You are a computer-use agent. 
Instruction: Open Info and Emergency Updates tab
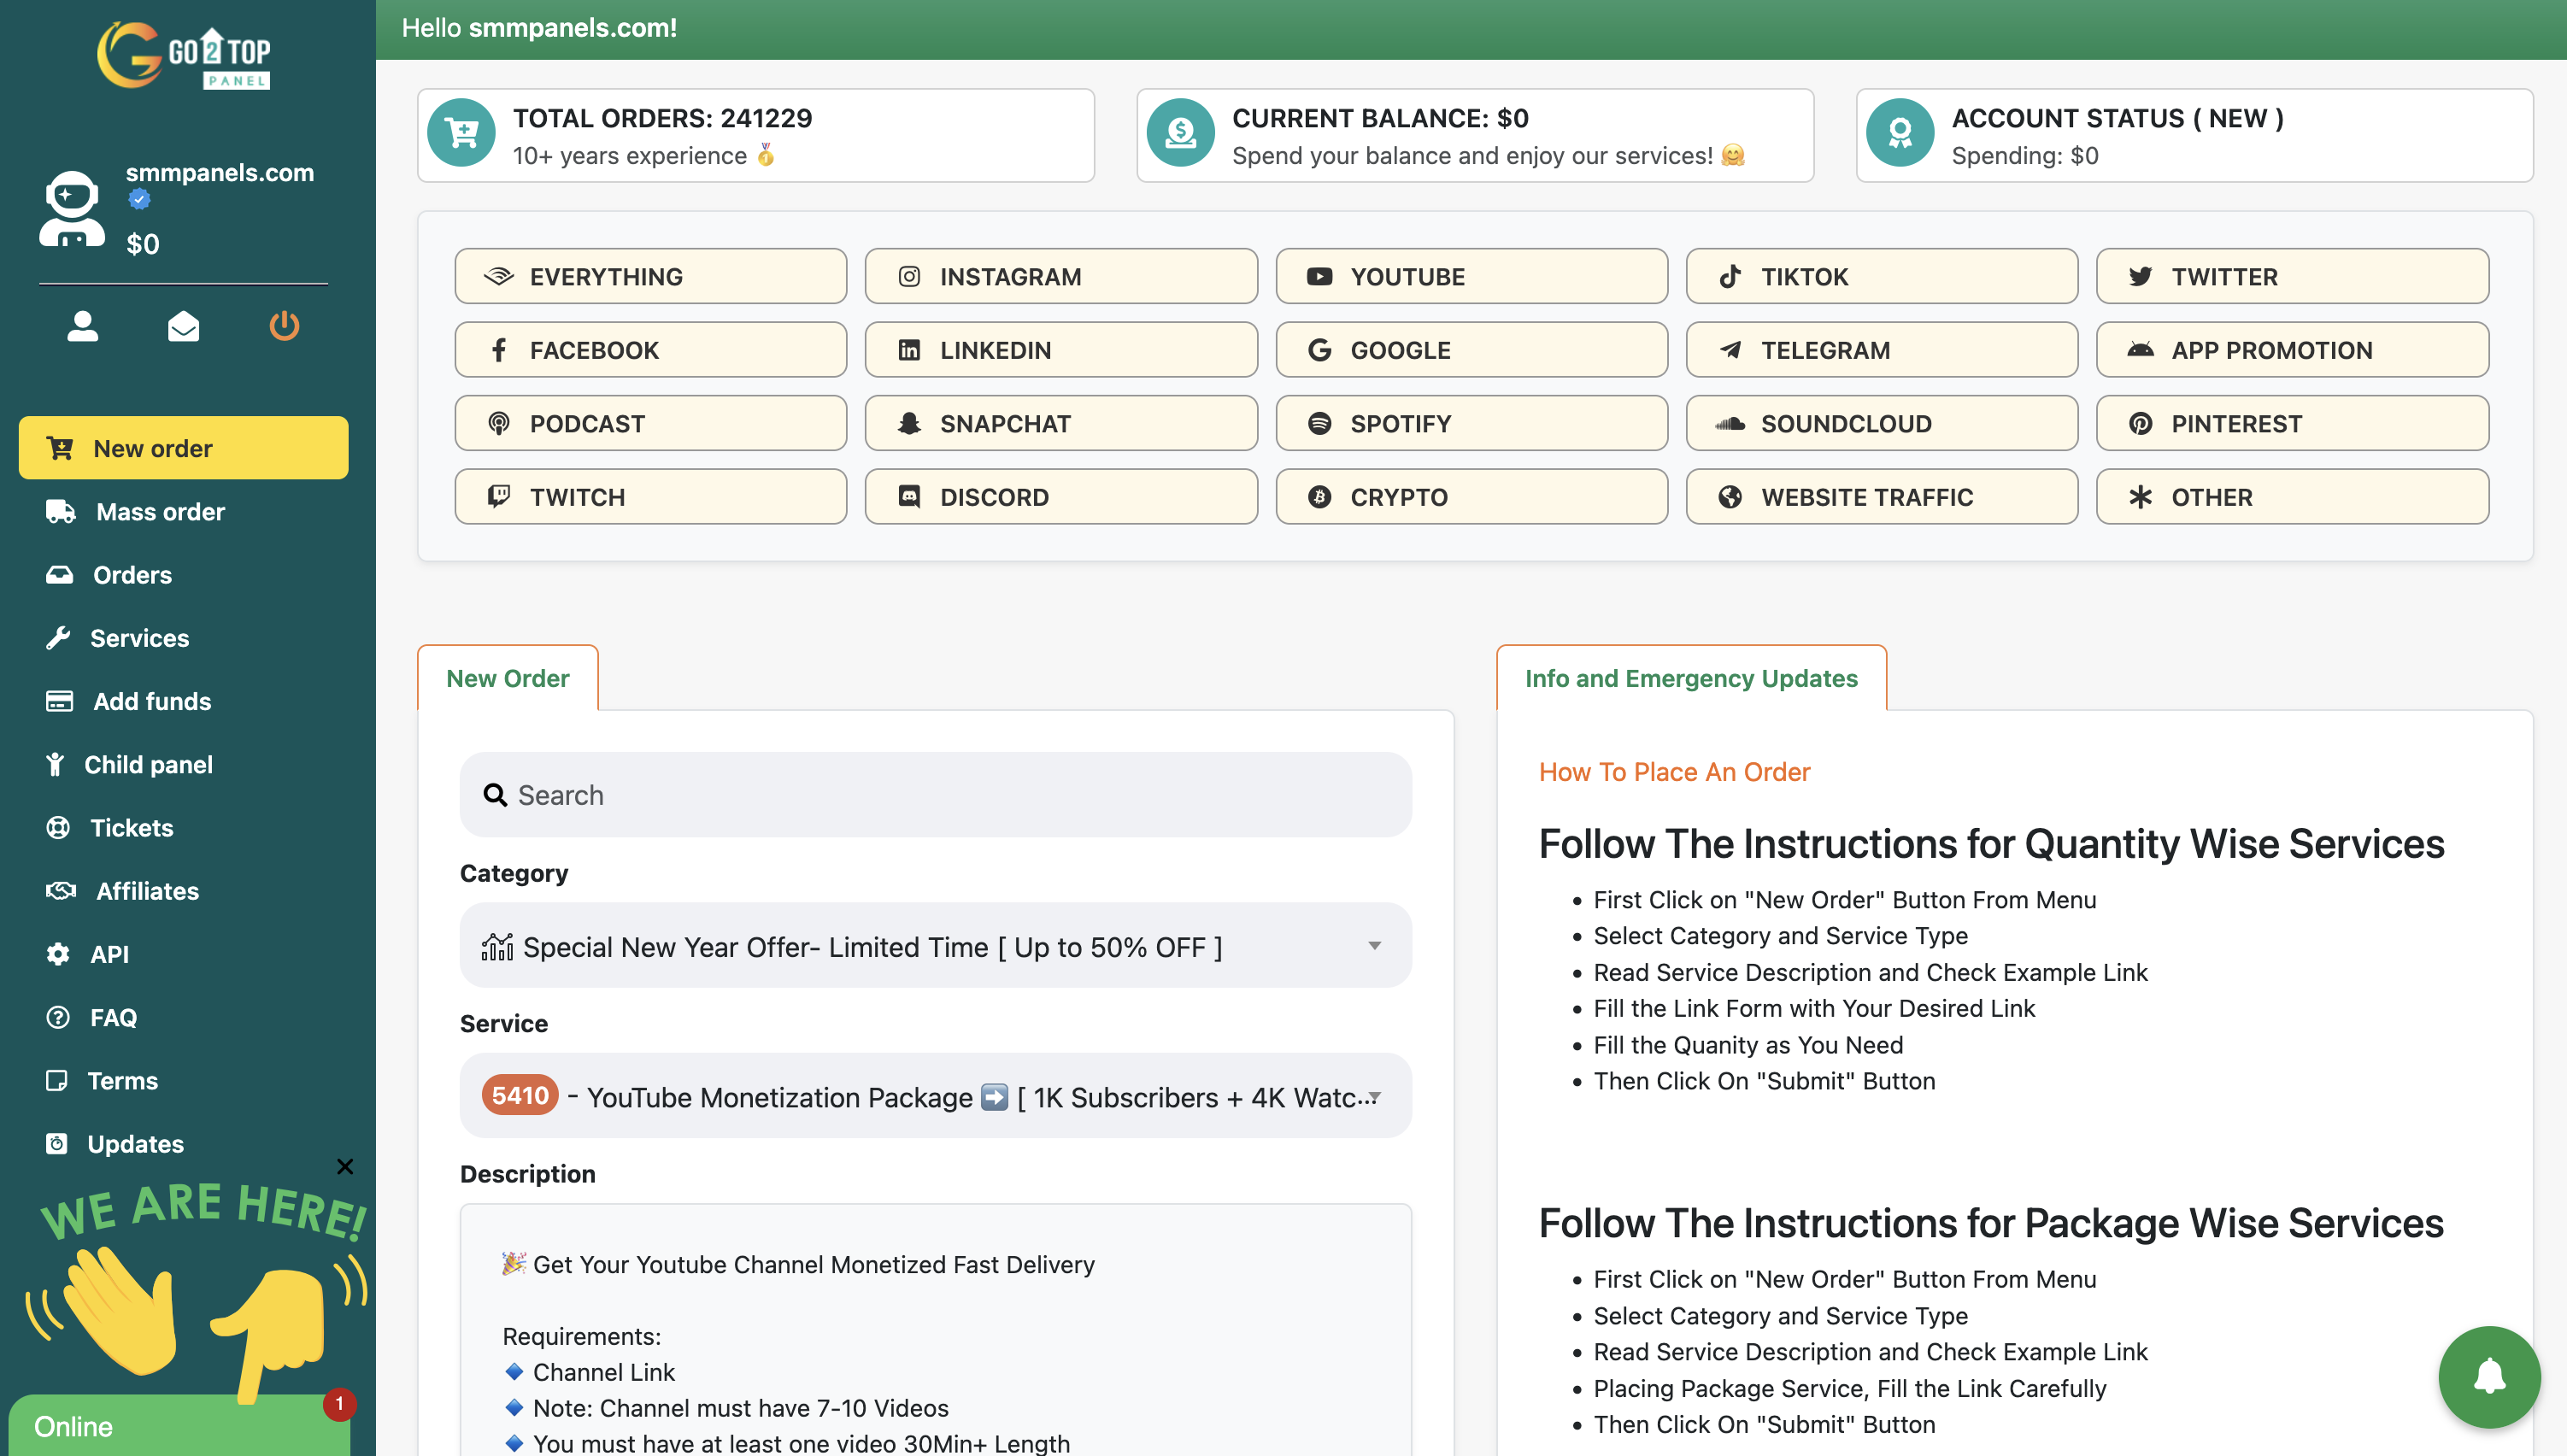pyautogui.click(x=1690, y=678)
